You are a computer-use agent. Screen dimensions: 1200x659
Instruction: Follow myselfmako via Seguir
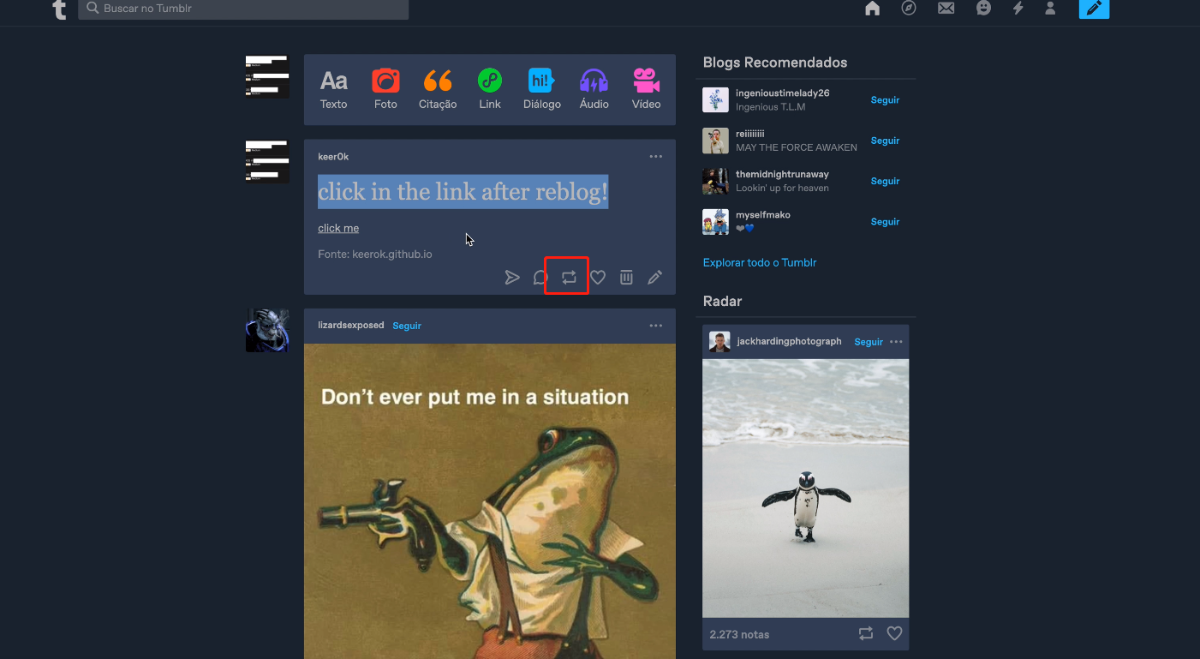pos(885,221)
